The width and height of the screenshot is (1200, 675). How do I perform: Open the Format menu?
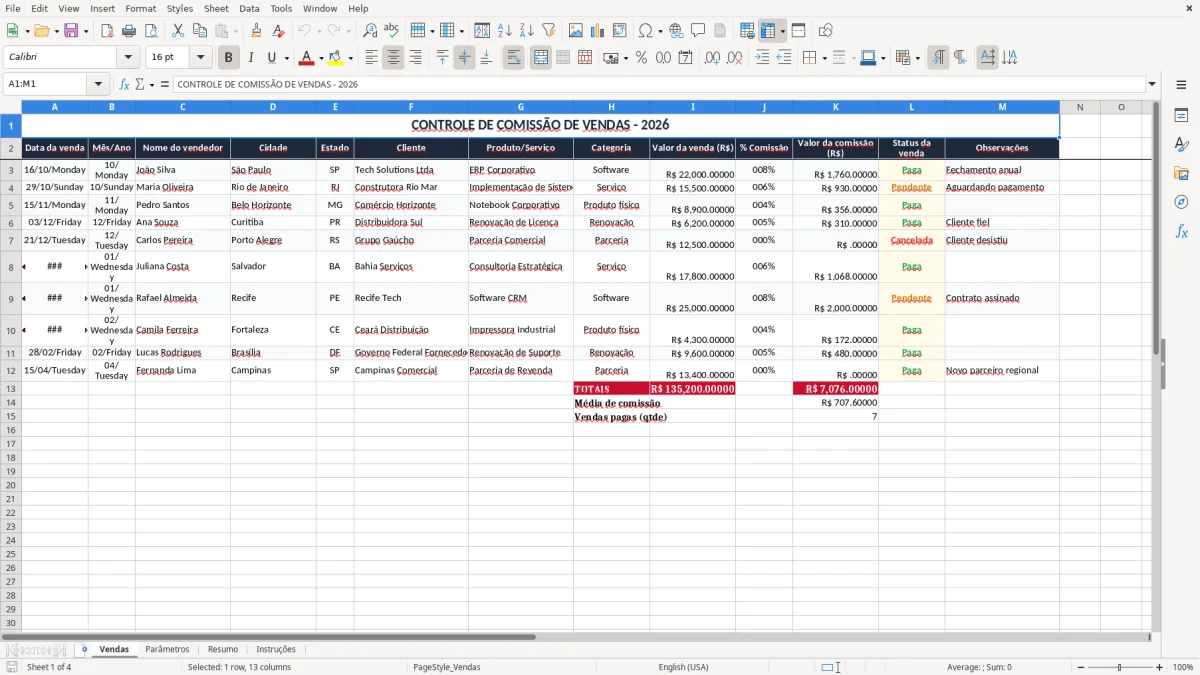[140, 8]
